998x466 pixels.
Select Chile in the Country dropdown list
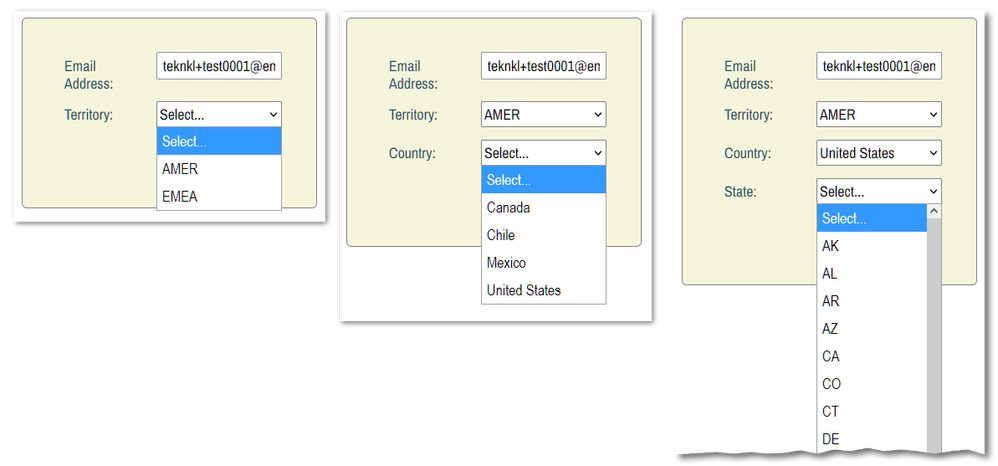pos(544,235)
